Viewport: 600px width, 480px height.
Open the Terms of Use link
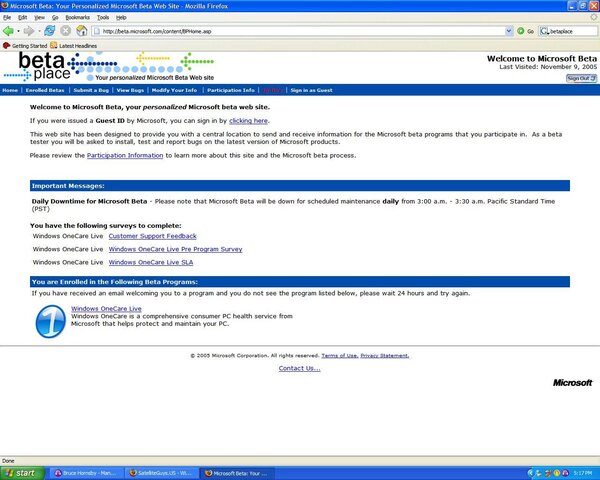(339, 356)
